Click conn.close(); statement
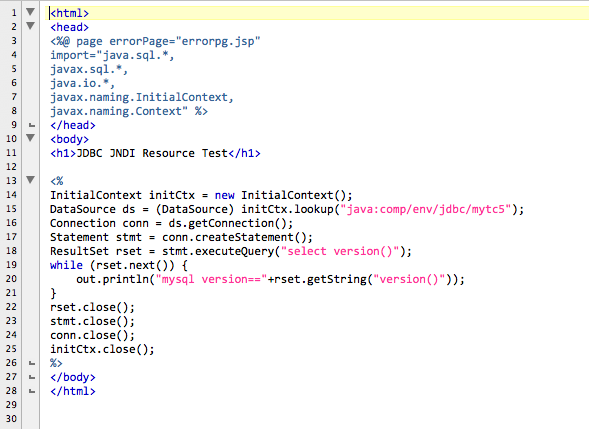Viewport: 589px width, 429px height. point(92,335)
